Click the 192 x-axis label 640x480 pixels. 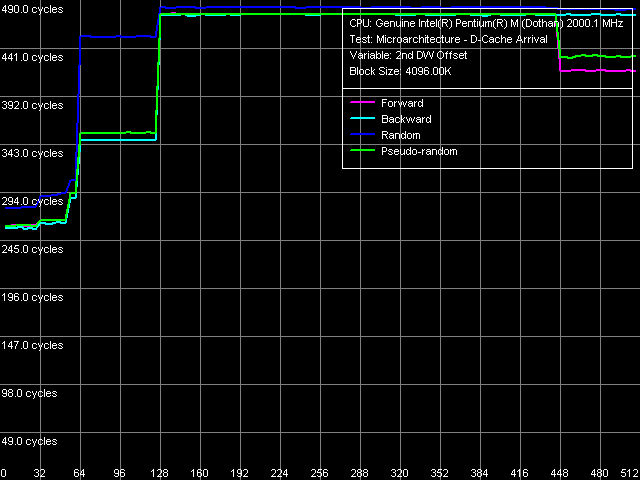[240, 473]
